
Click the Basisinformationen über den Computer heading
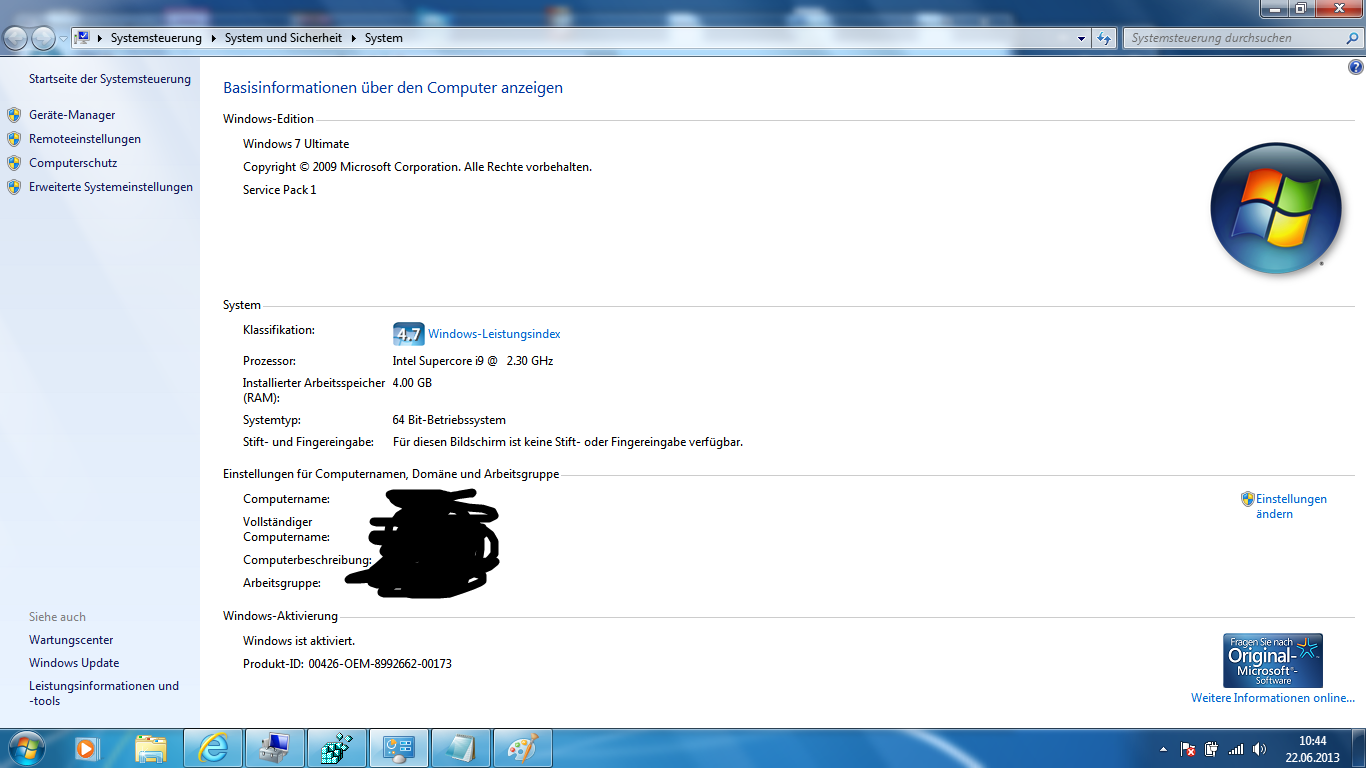pos(393,88)
